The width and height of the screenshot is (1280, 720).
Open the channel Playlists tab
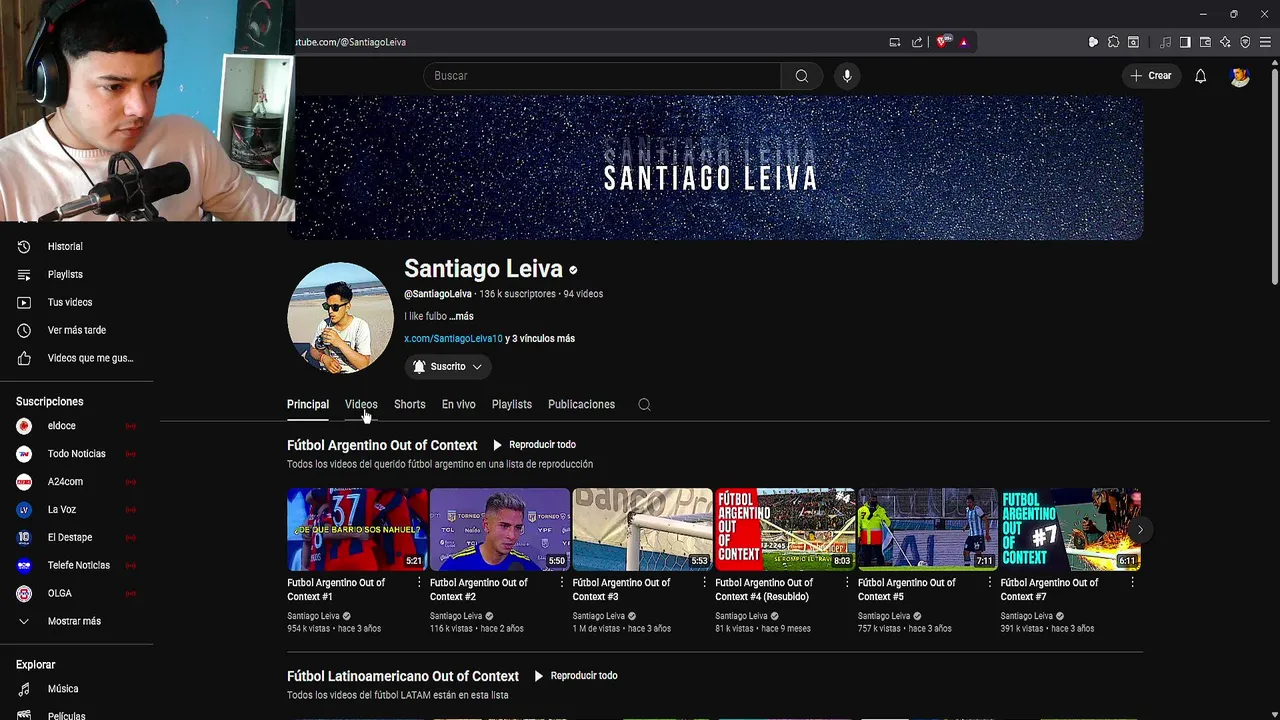(512, 405)
